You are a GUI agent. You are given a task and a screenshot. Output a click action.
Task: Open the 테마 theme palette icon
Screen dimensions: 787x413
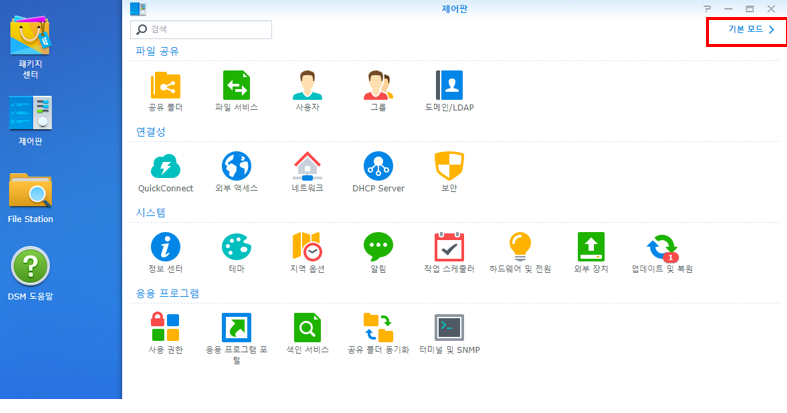(236, 247)
